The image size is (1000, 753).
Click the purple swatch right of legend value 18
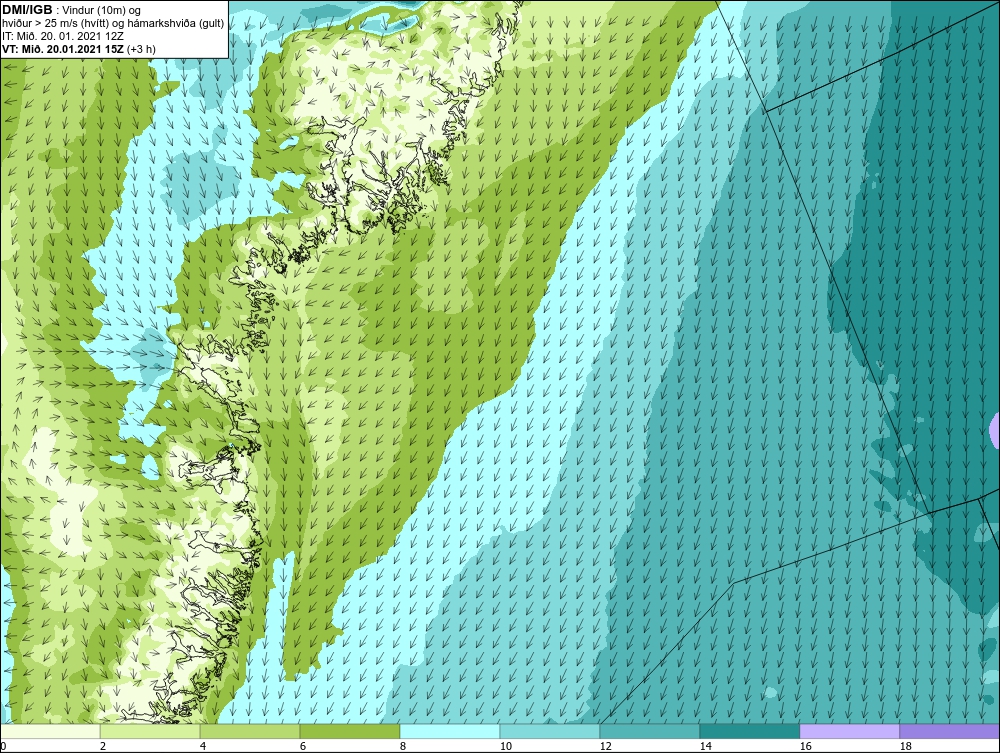(x=950, y=731)
